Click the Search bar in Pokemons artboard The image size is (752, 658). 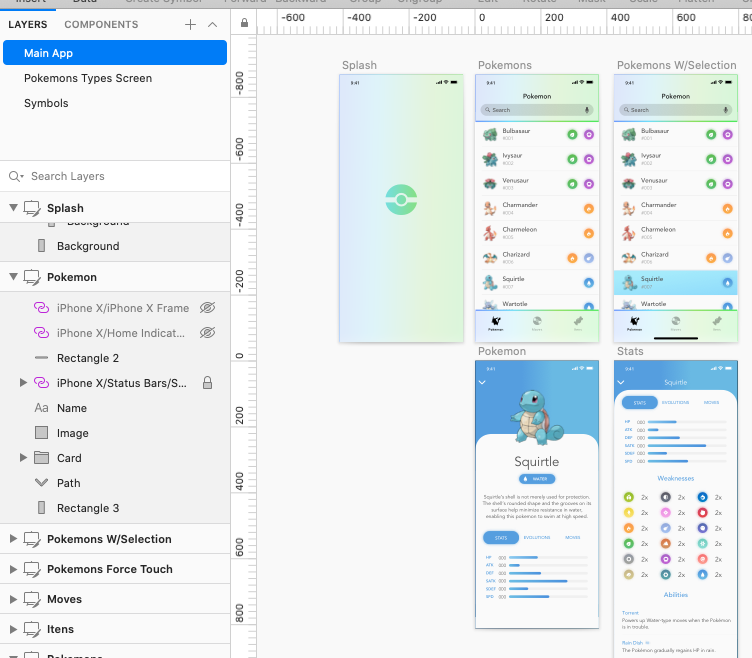coord(537,110)
